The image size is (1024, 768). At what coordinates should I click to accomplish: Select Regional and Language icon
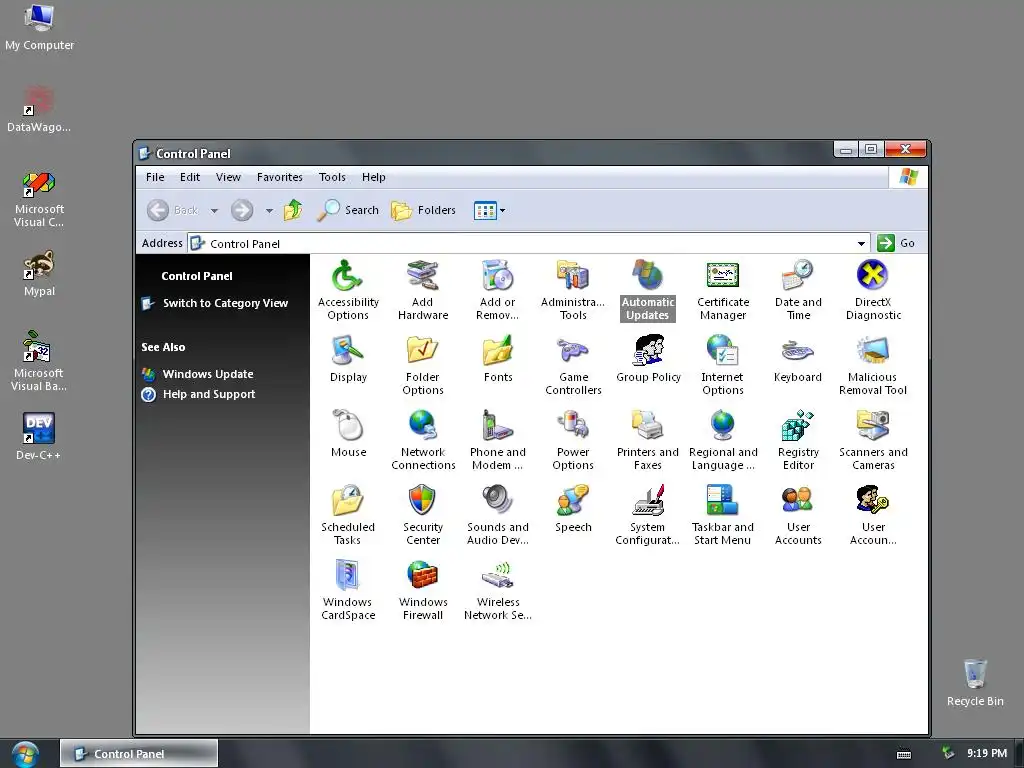pyautogui.click(x=722, y=440)
